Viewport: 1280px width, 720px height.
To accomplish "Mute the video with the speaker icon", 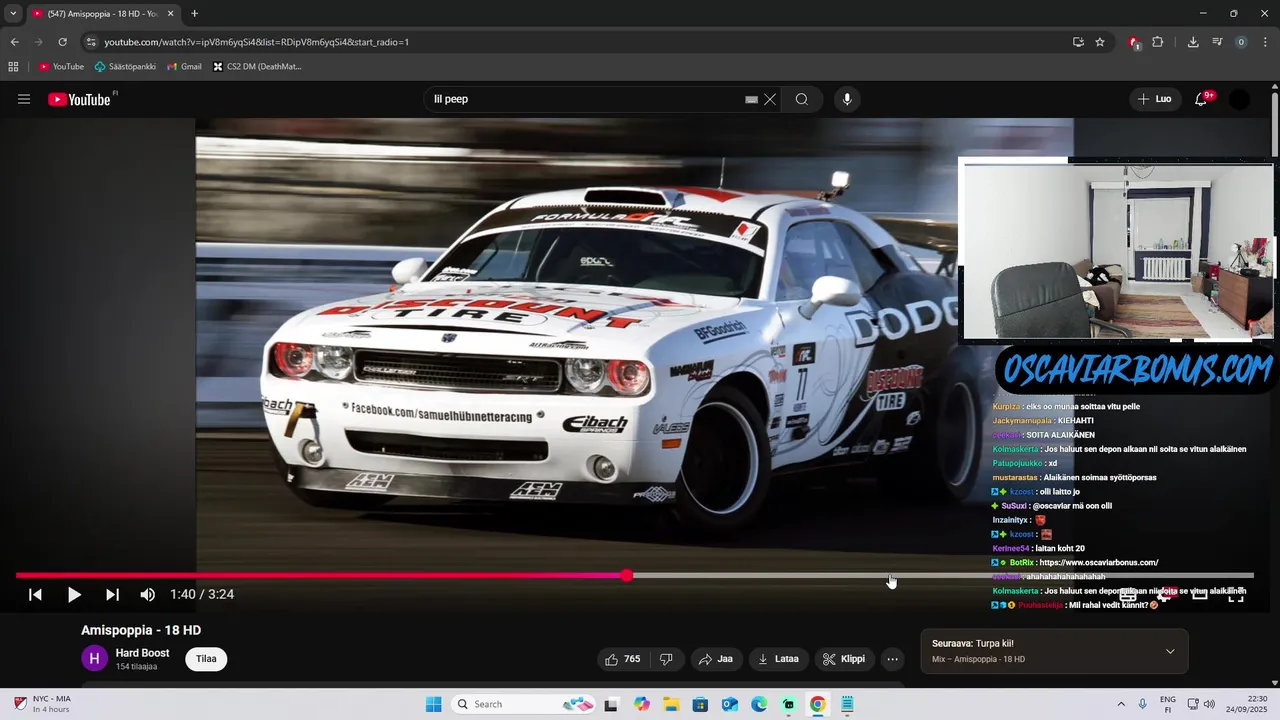I will click(148, 594).
